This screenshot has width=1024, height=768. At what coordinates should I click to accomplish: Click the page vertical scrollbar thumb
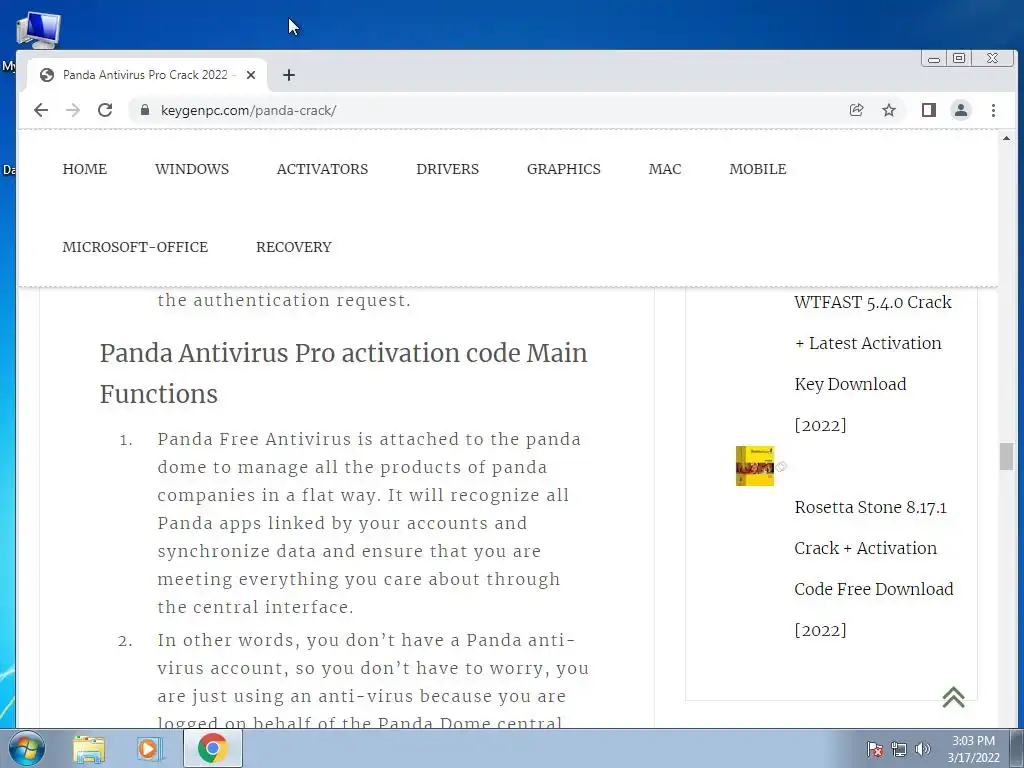tap(1006, 456)
